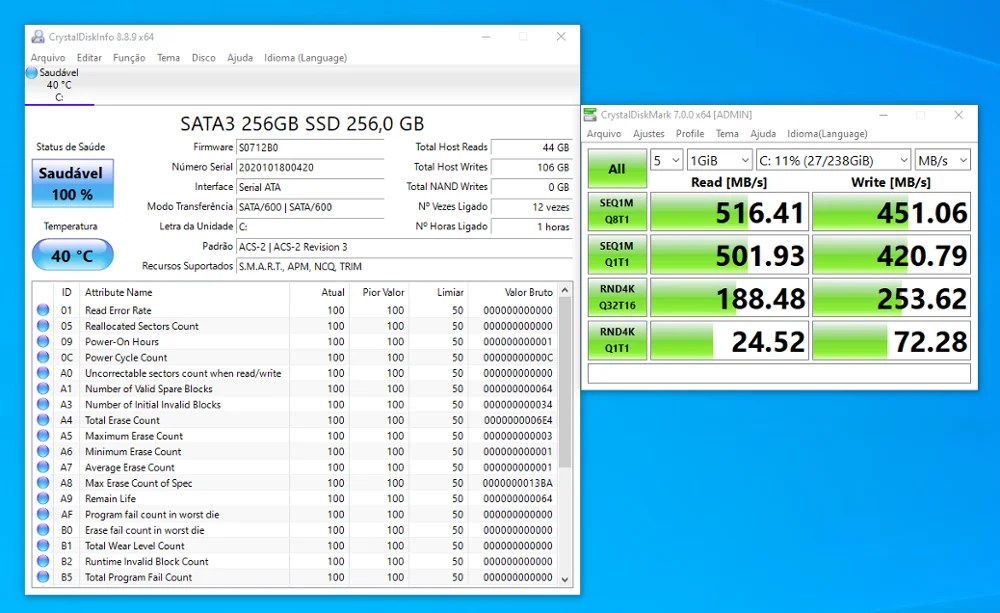Click the Recursos Suportados field
Viewport: 1000px width, 613px height.
(404, 267)
